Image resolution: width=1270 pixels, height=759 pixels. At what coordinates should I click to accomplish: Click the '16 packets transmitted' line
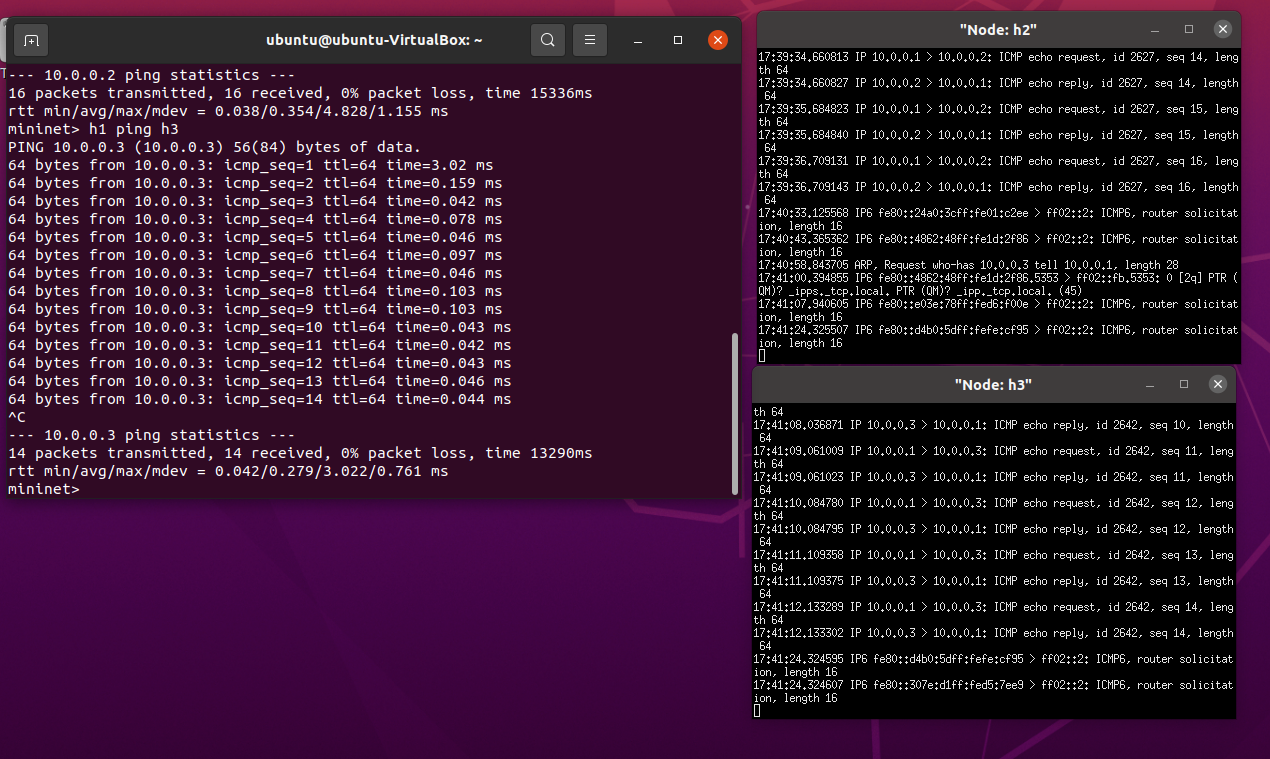pos(300,93)
